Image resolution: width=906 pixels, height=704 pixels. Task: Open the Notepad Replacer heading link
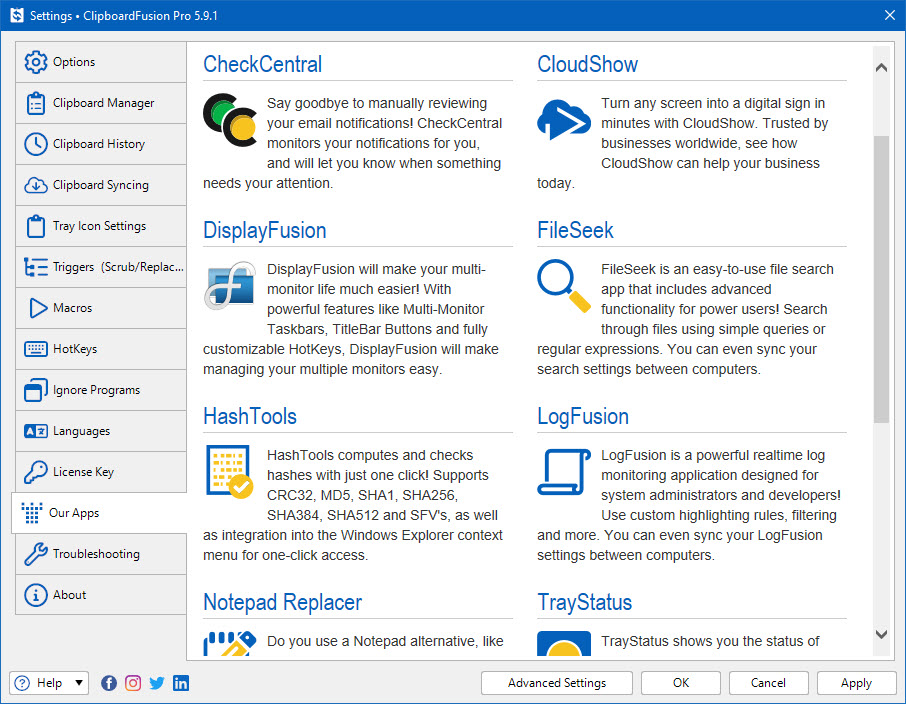click(x=283, y=603)
